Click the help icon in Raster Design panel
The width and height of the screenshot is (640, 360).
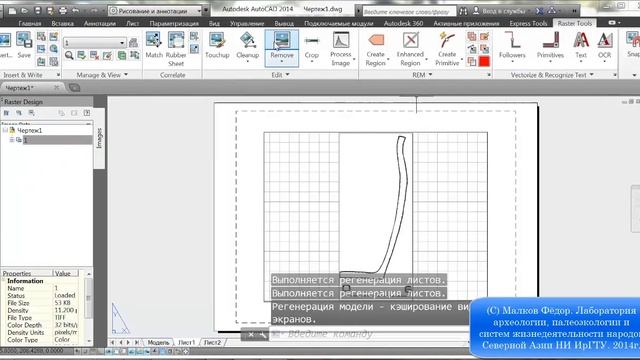(x=87, y=113)
